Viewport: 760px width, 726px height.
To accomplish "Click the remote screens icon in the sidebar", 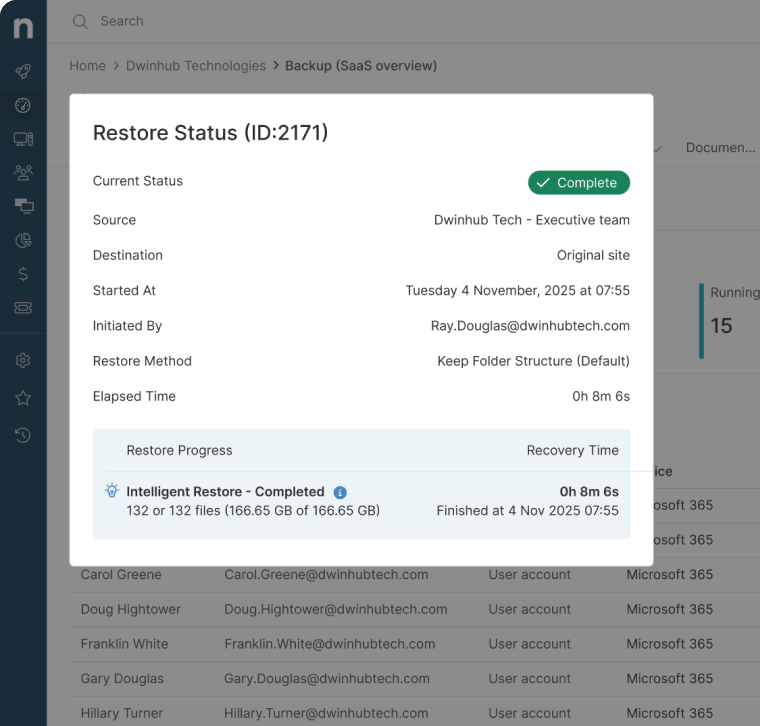I will [x=24, y=206].
